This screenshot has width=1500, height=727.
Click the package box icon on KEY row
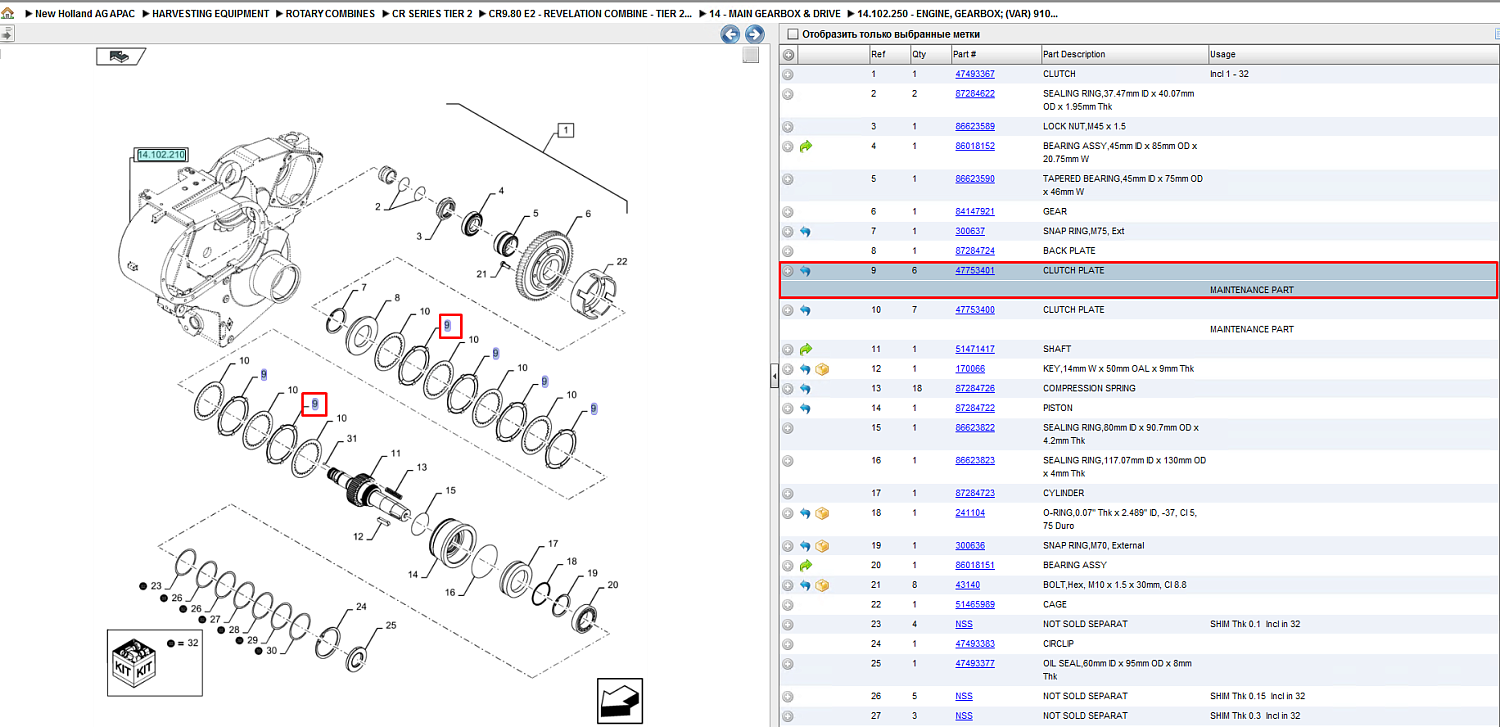tap(822, 369)
